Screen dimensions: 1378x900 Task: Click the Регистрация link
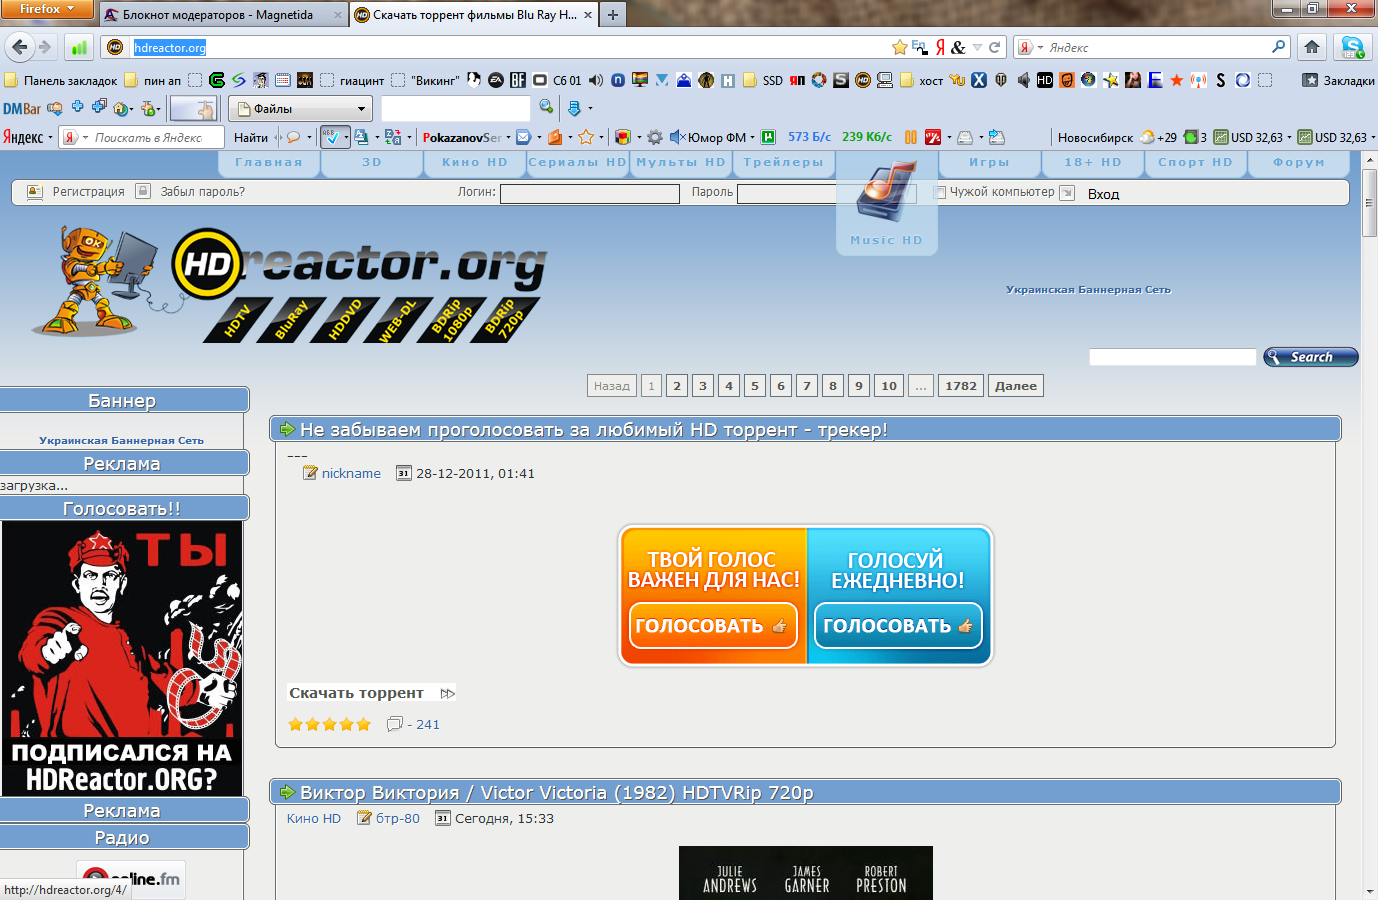point(89,192)
